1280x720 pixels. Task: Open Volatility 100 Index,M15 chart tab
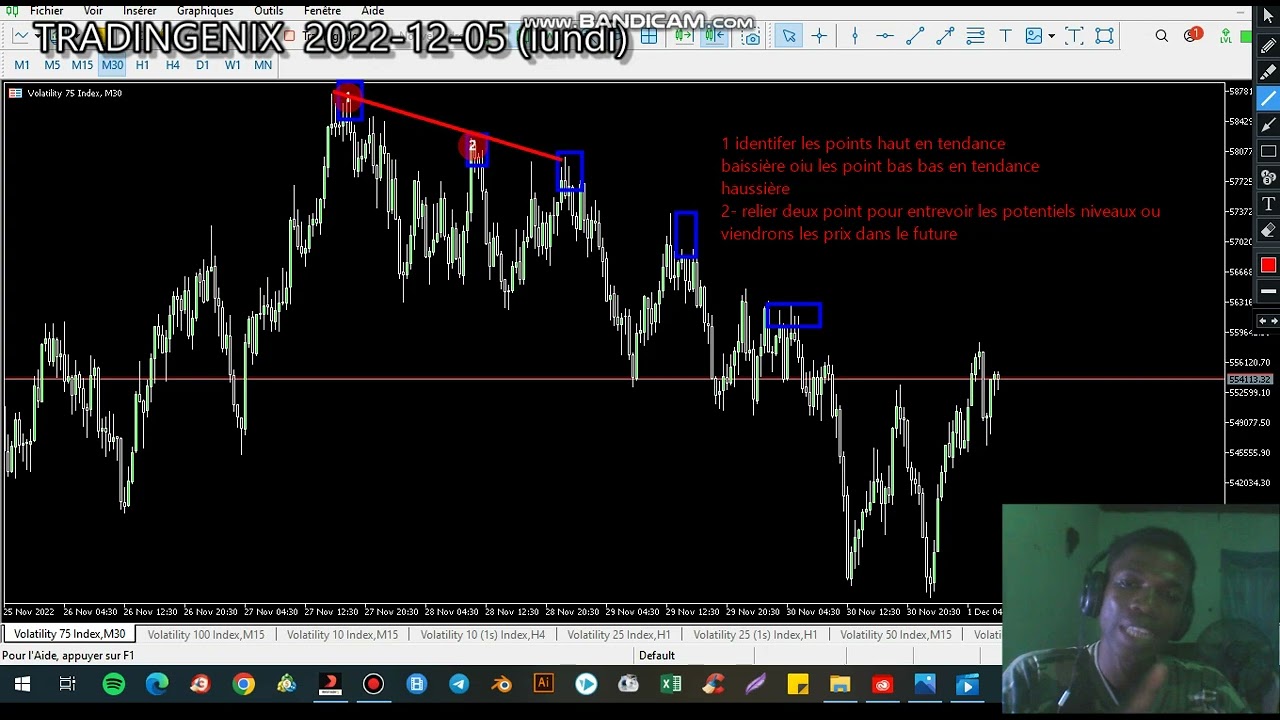tap(206, 635)
